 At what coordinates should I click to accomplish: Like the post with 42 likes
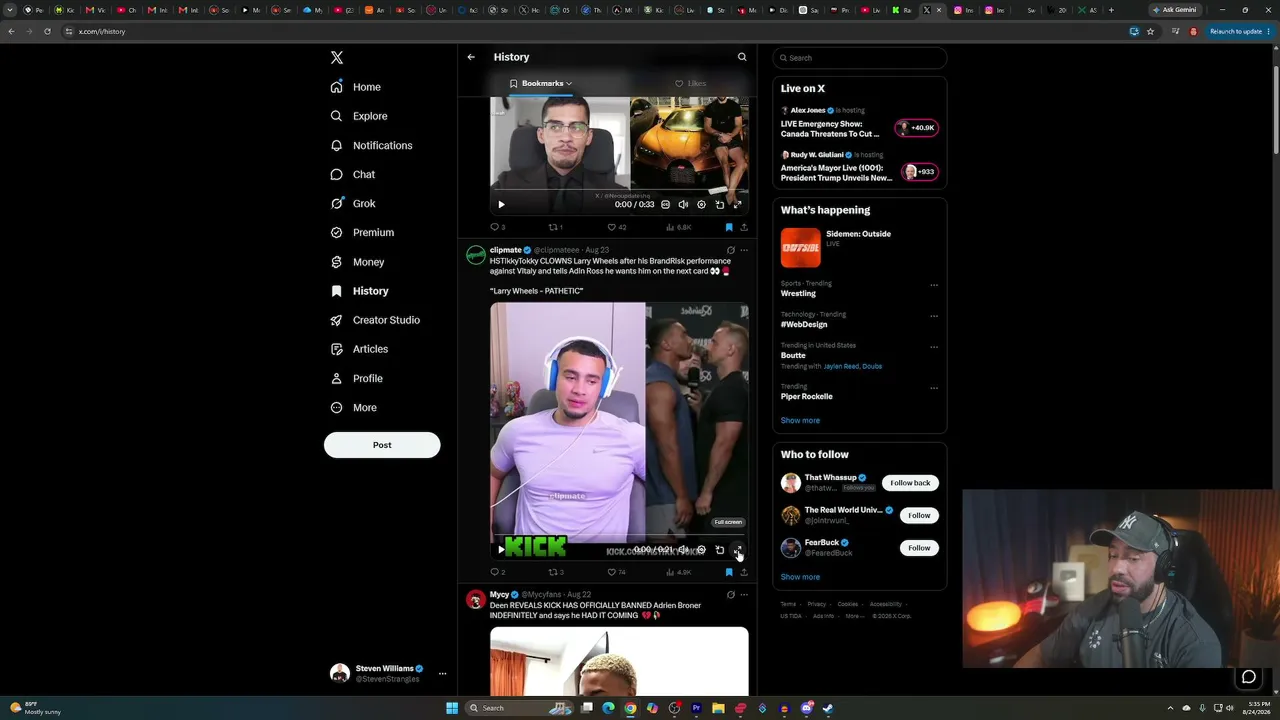pos(616,227)
